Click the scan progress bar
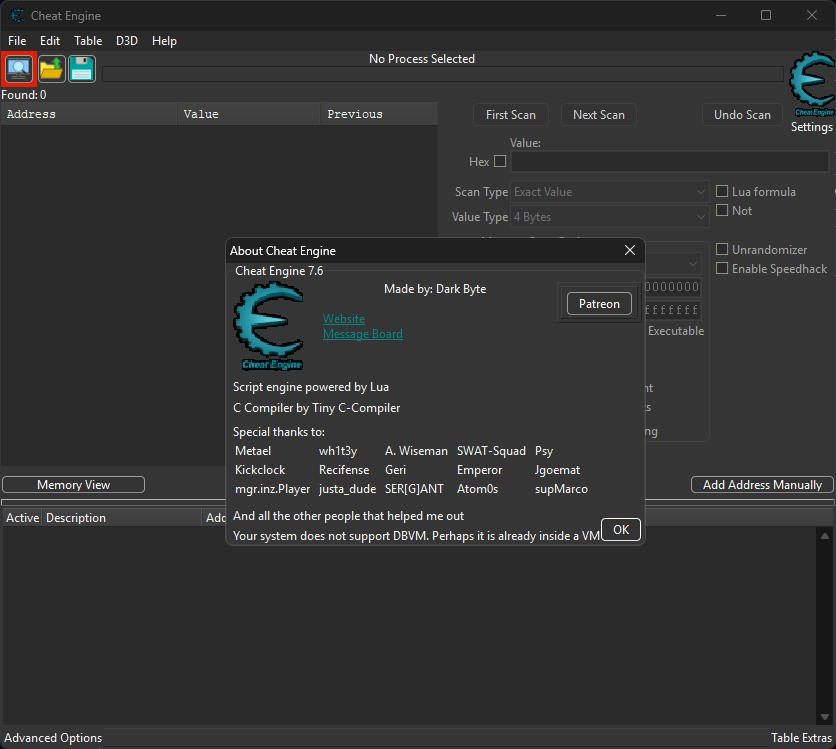This screenshot has height=749, width=836. point(443,74)
